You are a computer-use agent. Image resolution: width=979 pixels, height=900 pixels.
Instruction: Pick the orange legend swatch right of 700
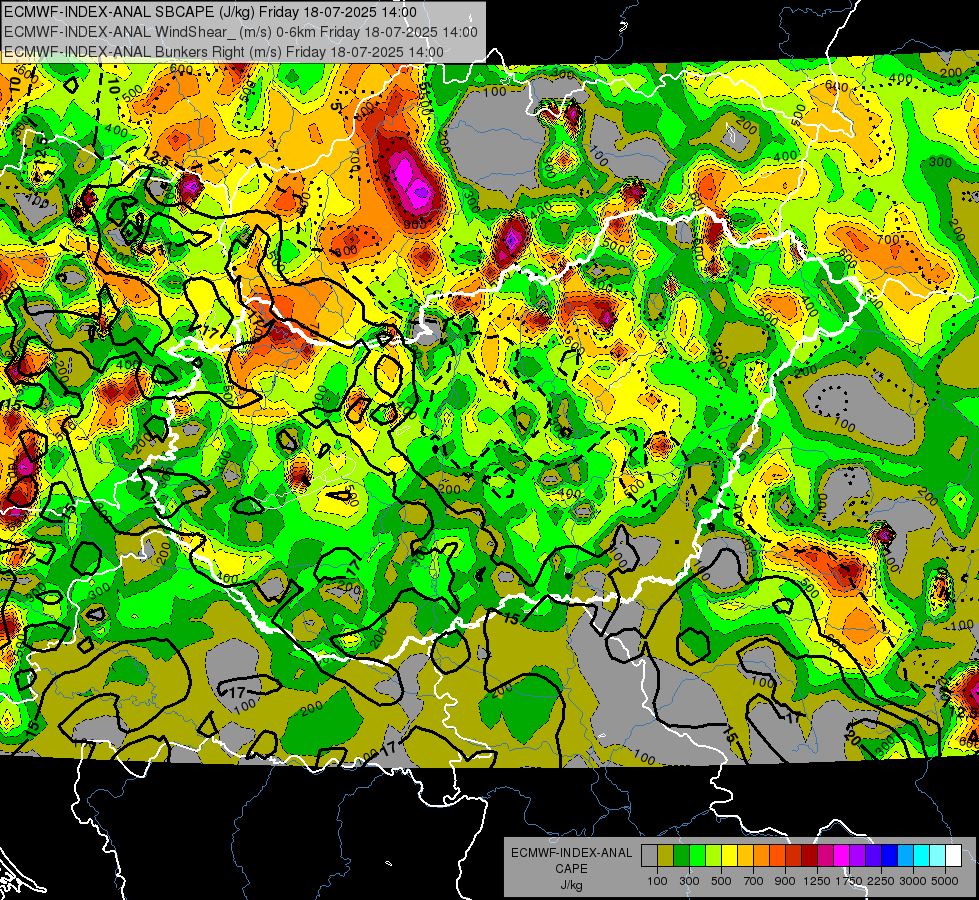761,856
